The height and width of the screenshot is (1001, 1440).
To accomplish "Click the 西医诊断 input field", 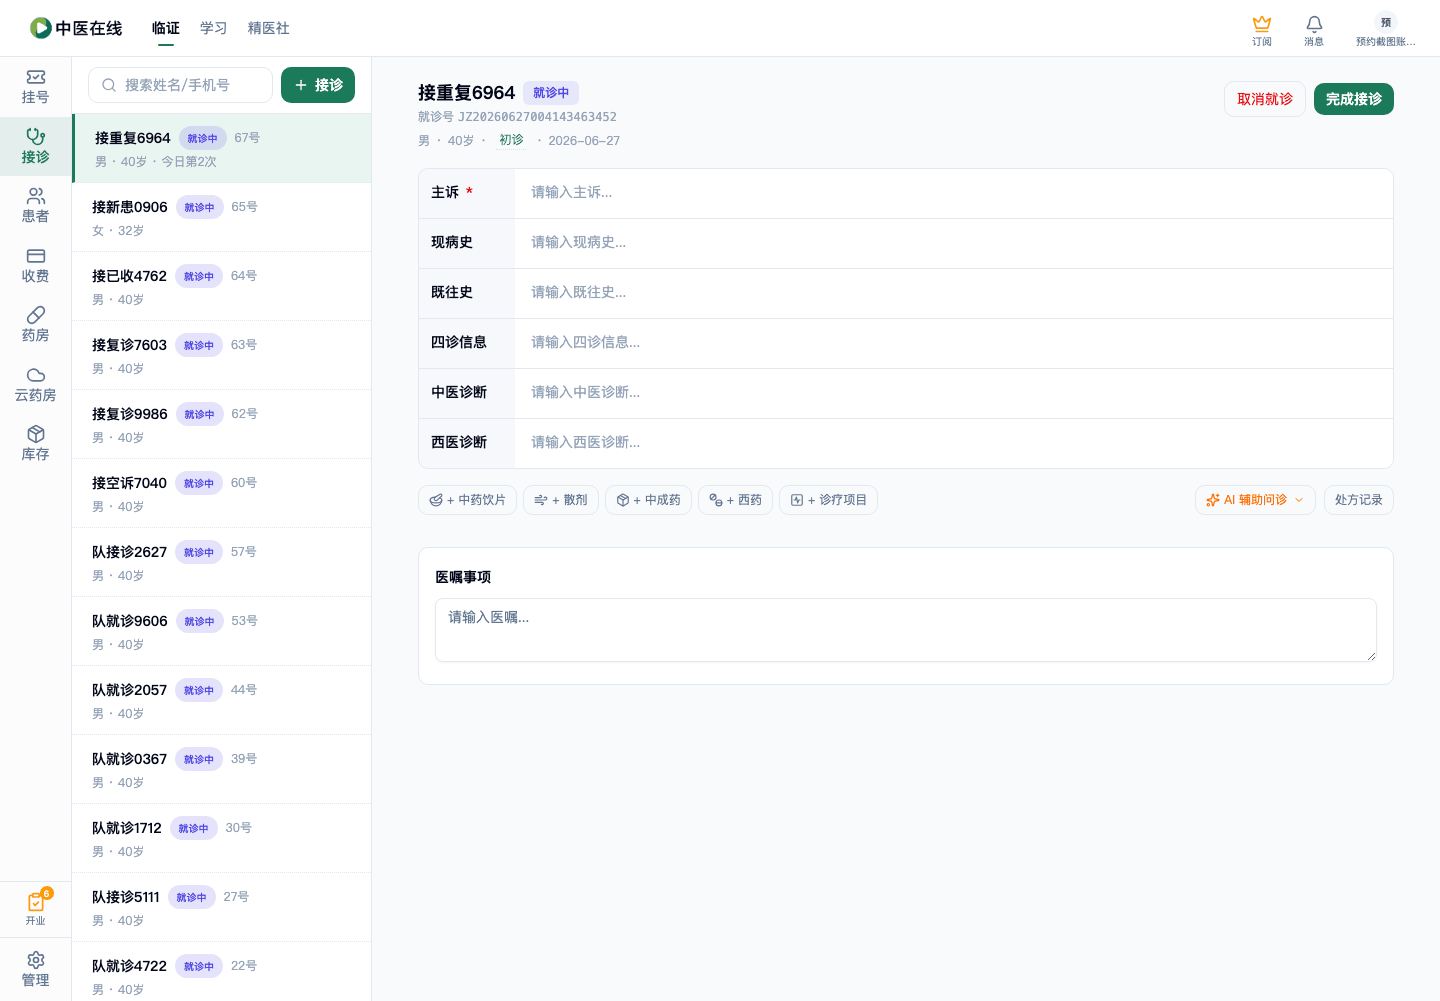I will click(x=953, y=443).
